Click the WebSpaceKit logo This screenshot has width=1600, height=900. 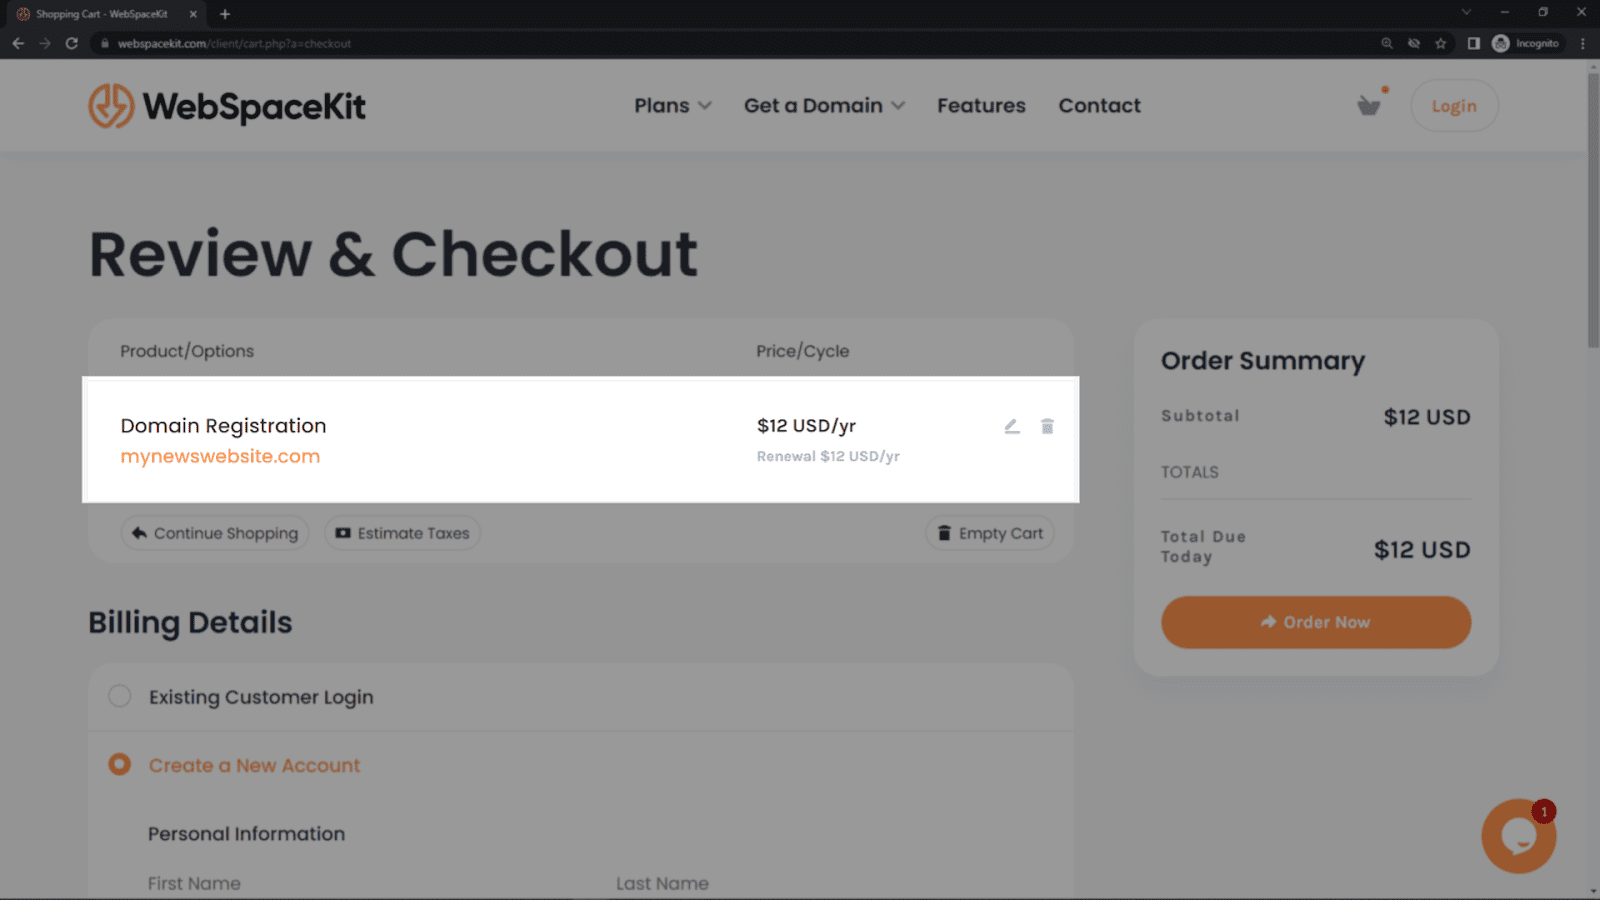[x=227, y=106]
